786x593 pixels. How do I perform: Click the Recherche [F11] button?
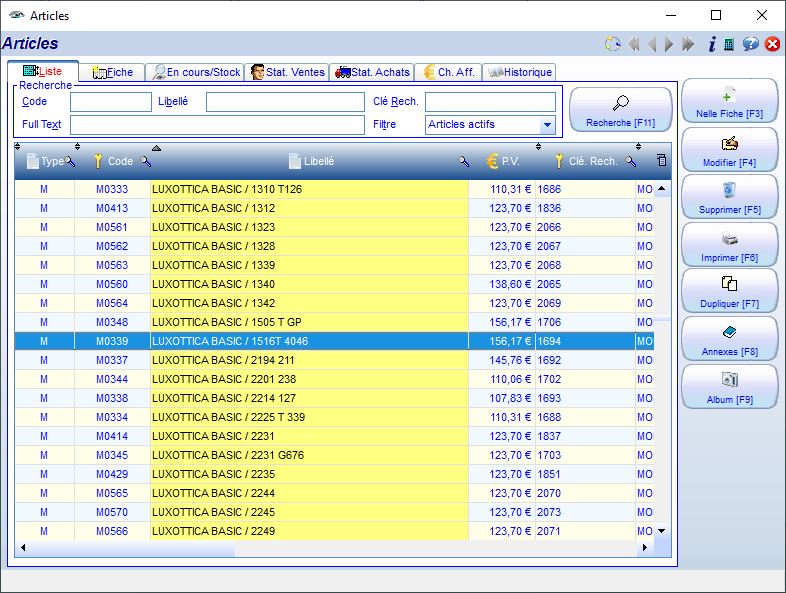coord(621,110)
